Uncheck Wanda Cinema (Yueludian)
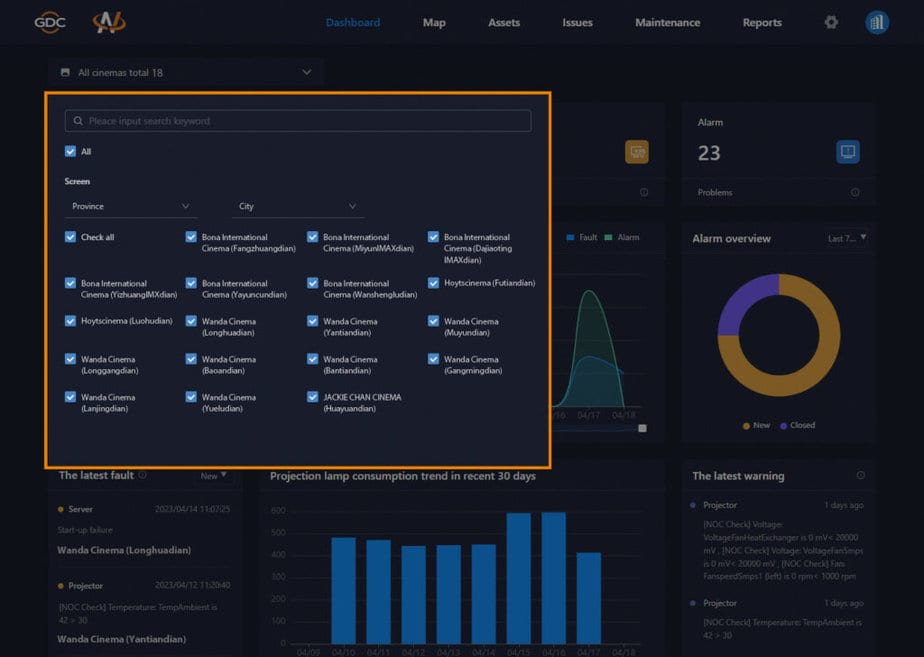Viewport: 924px width, 657px height. pyautogui.click(x=191, y=397)
